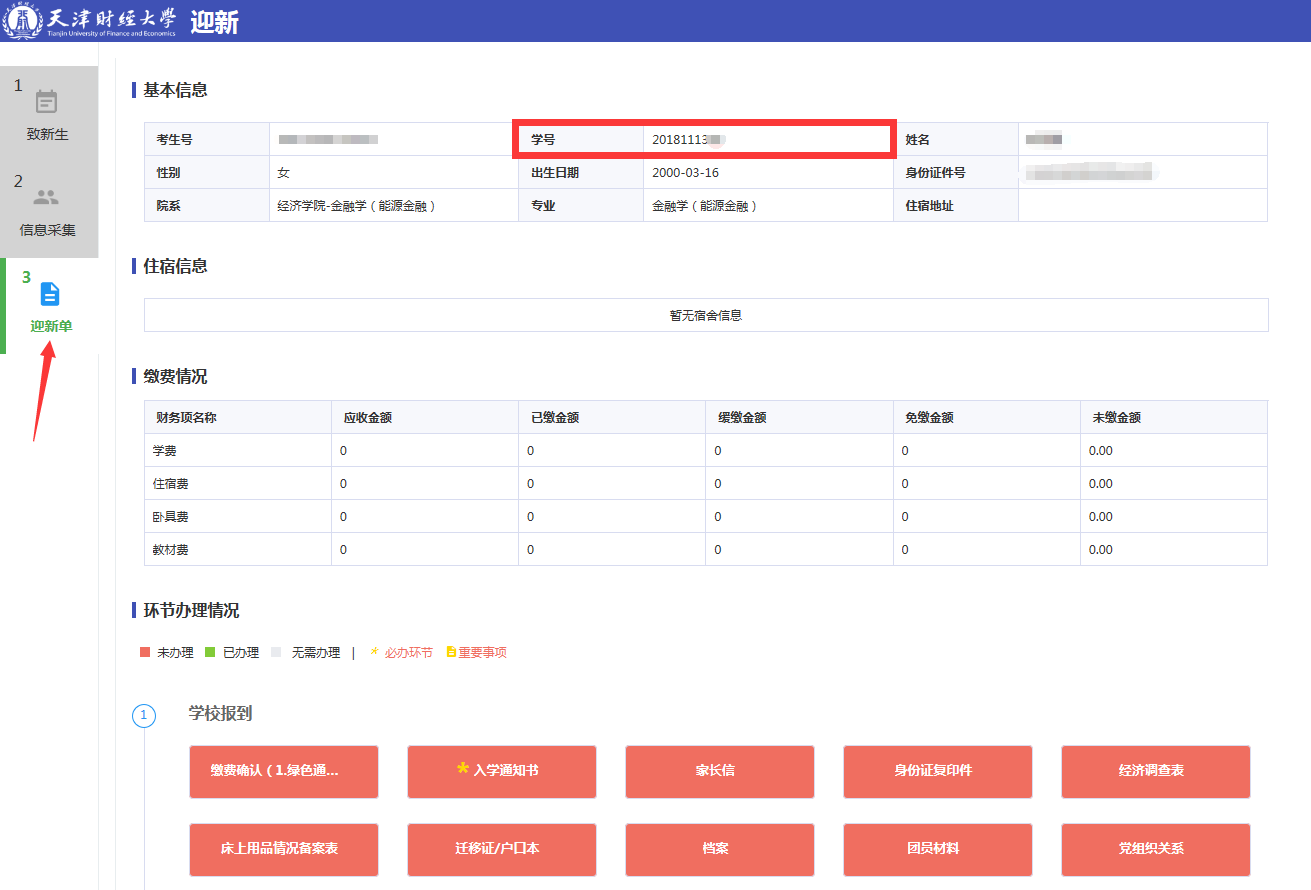
Task: Click the 学费 row label
Action: 164,451
